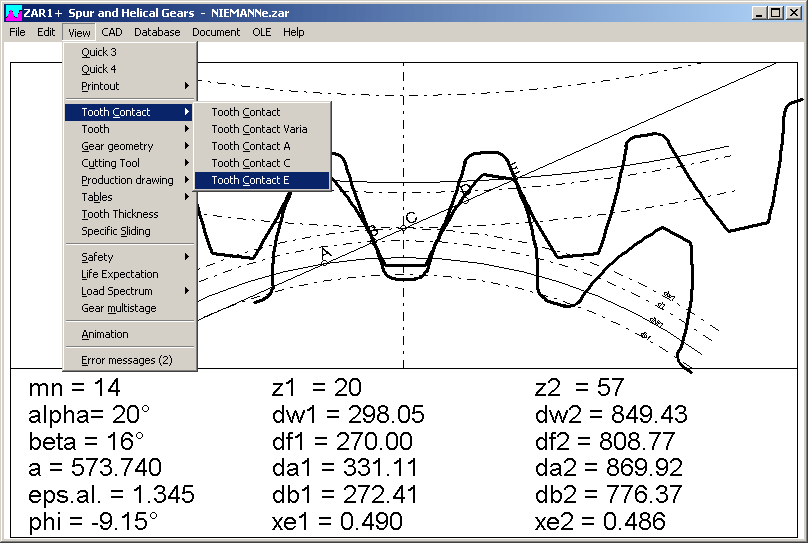Choose Tooth Contact Varia option
Image resolution: width=808 pixels, height=543 pixels.
click(259, 129)
